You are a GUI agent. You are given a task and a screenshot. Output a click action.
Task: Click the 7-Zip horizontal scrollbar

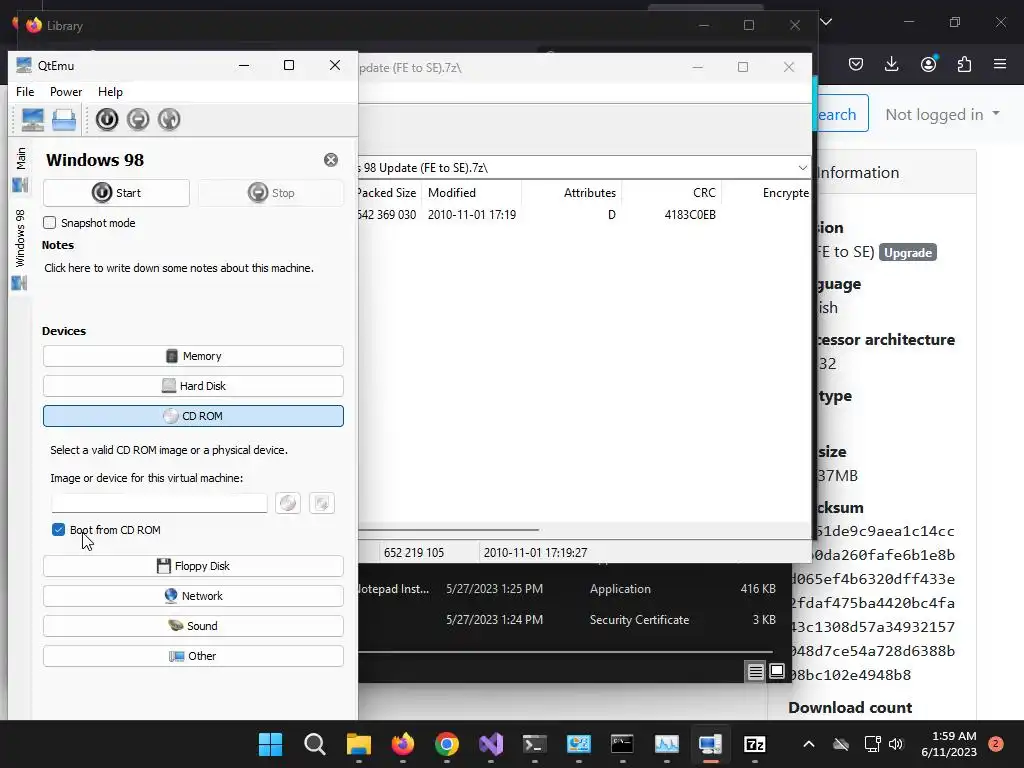[x=449, y=530]
